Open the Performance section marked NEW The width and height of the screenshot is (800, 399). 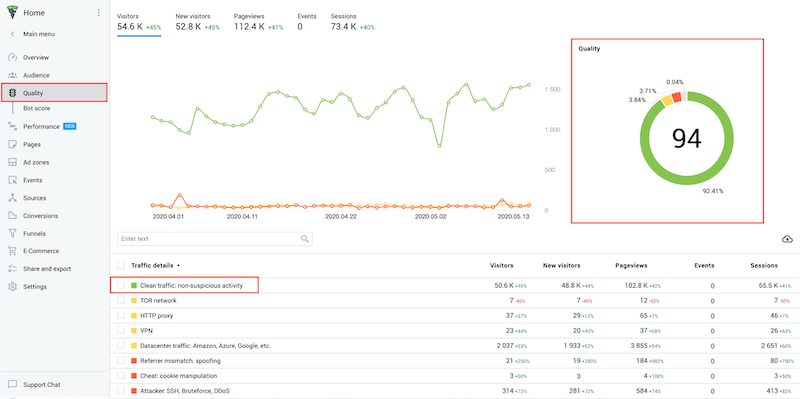tap(49, 127)
